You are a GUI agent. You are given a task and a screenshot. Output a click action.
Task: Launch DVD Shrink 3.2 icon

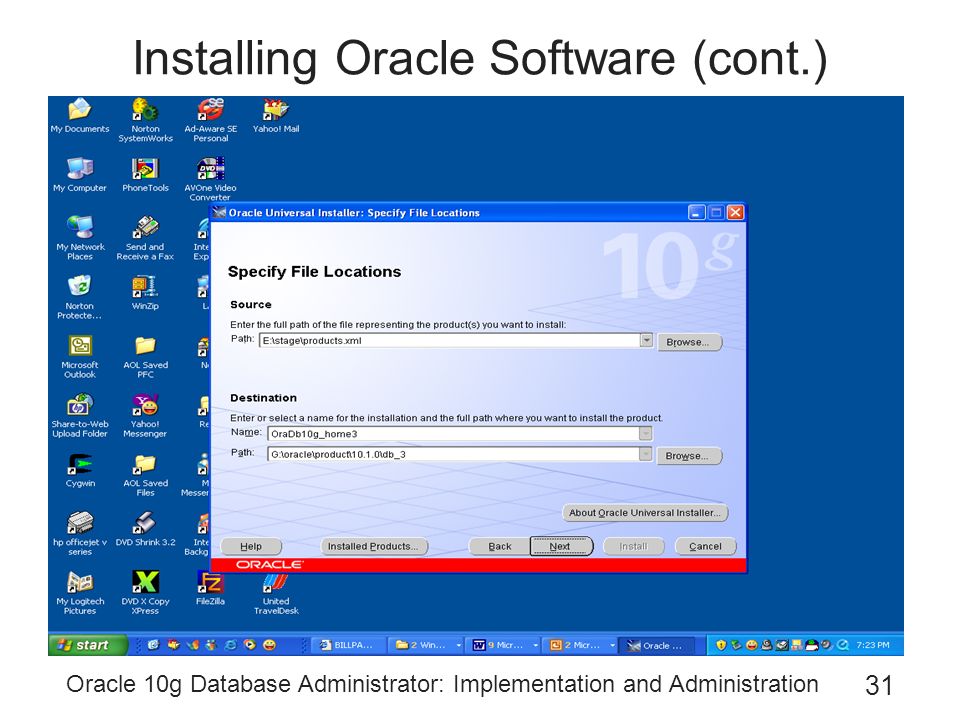coord(145,529)
